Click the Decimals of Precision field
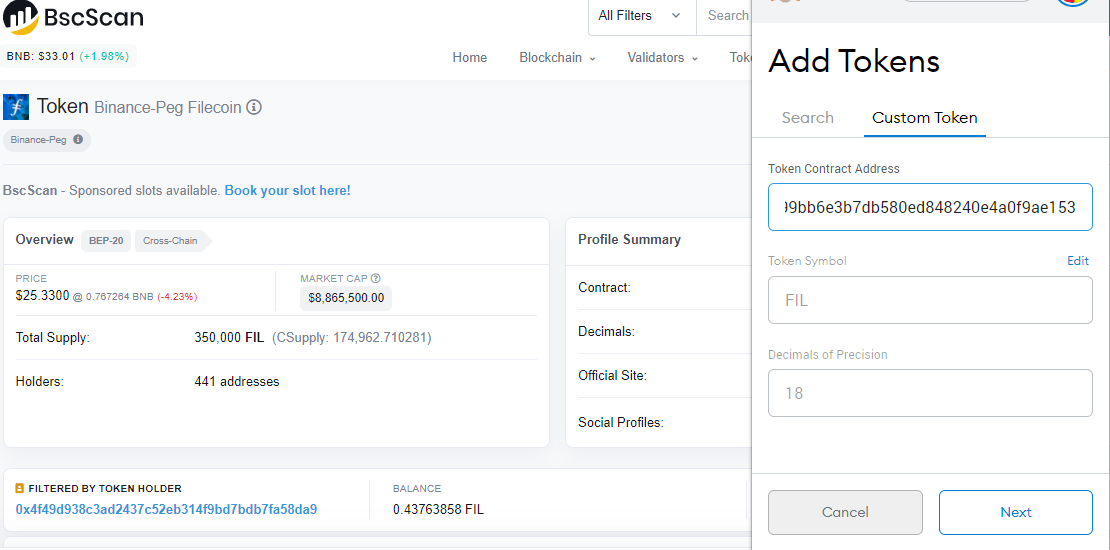The width and height of the screenshot is (1110, 550). (930, 393)
